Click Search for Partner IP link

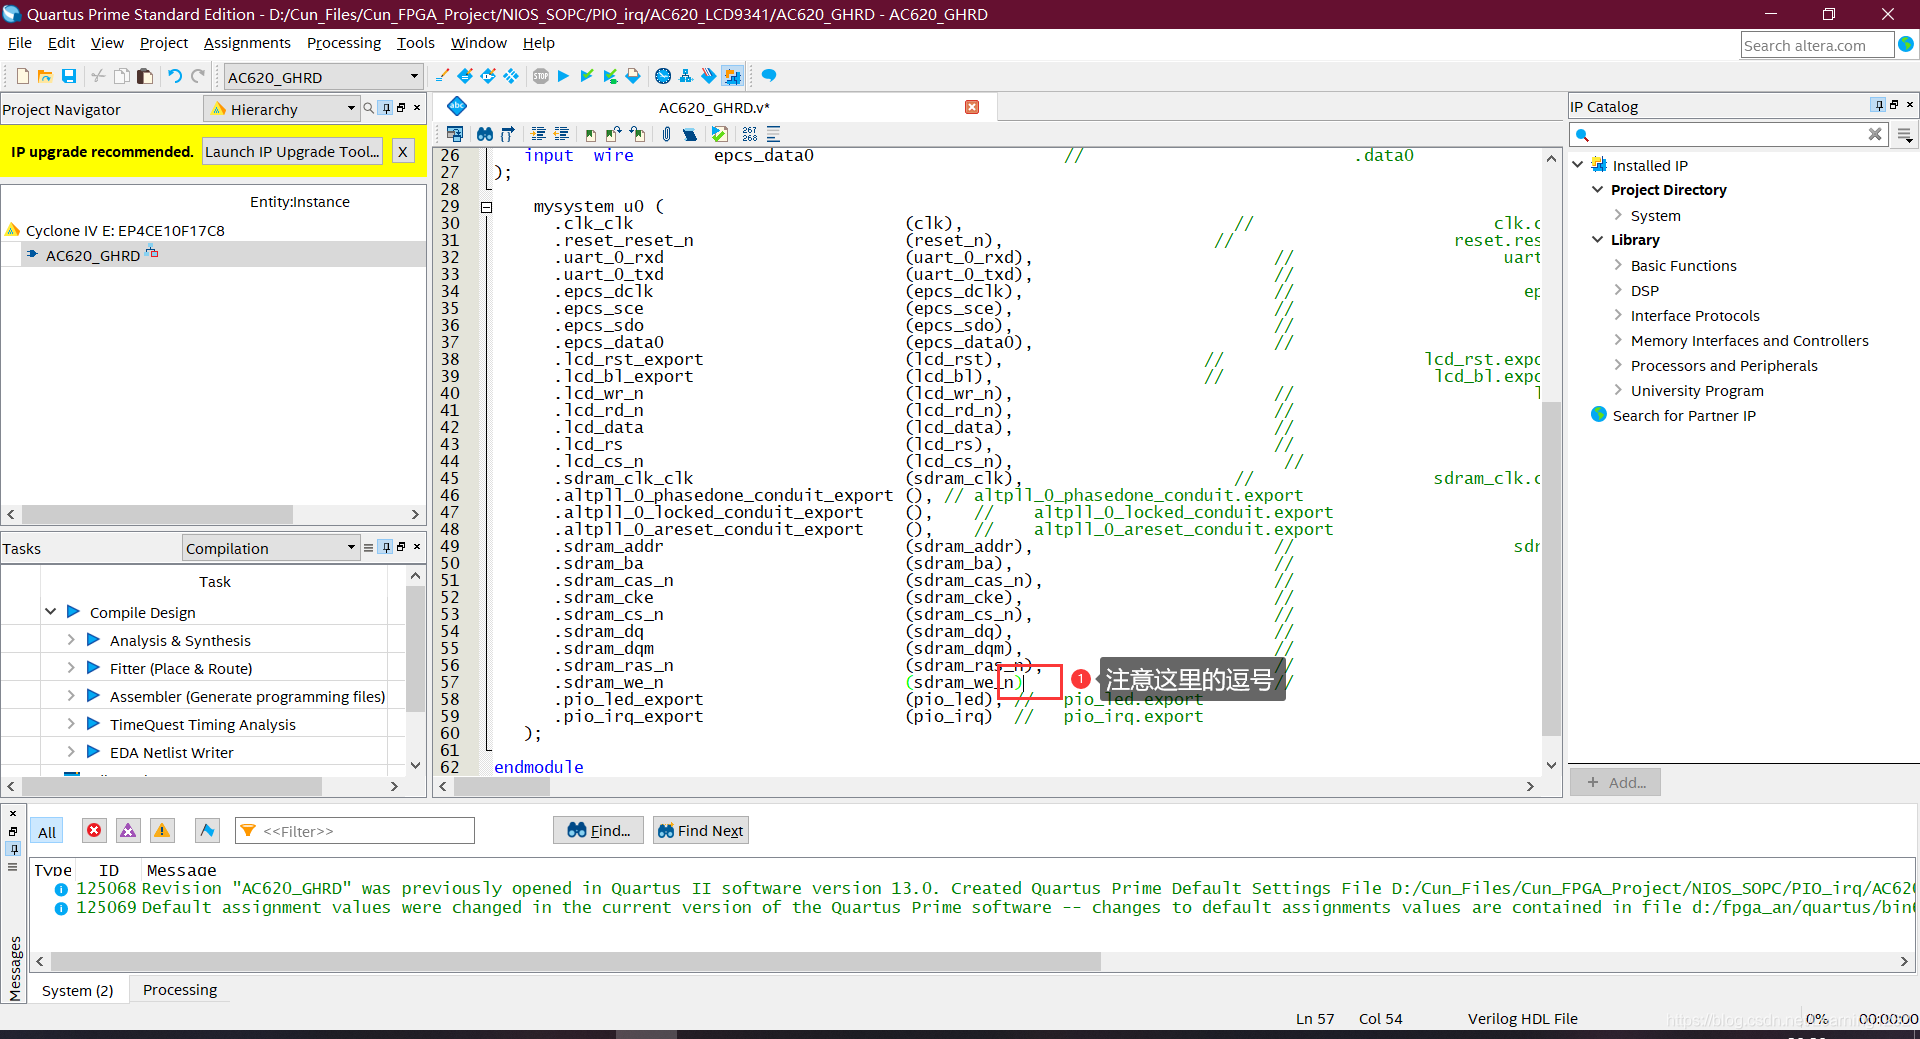1684,415
